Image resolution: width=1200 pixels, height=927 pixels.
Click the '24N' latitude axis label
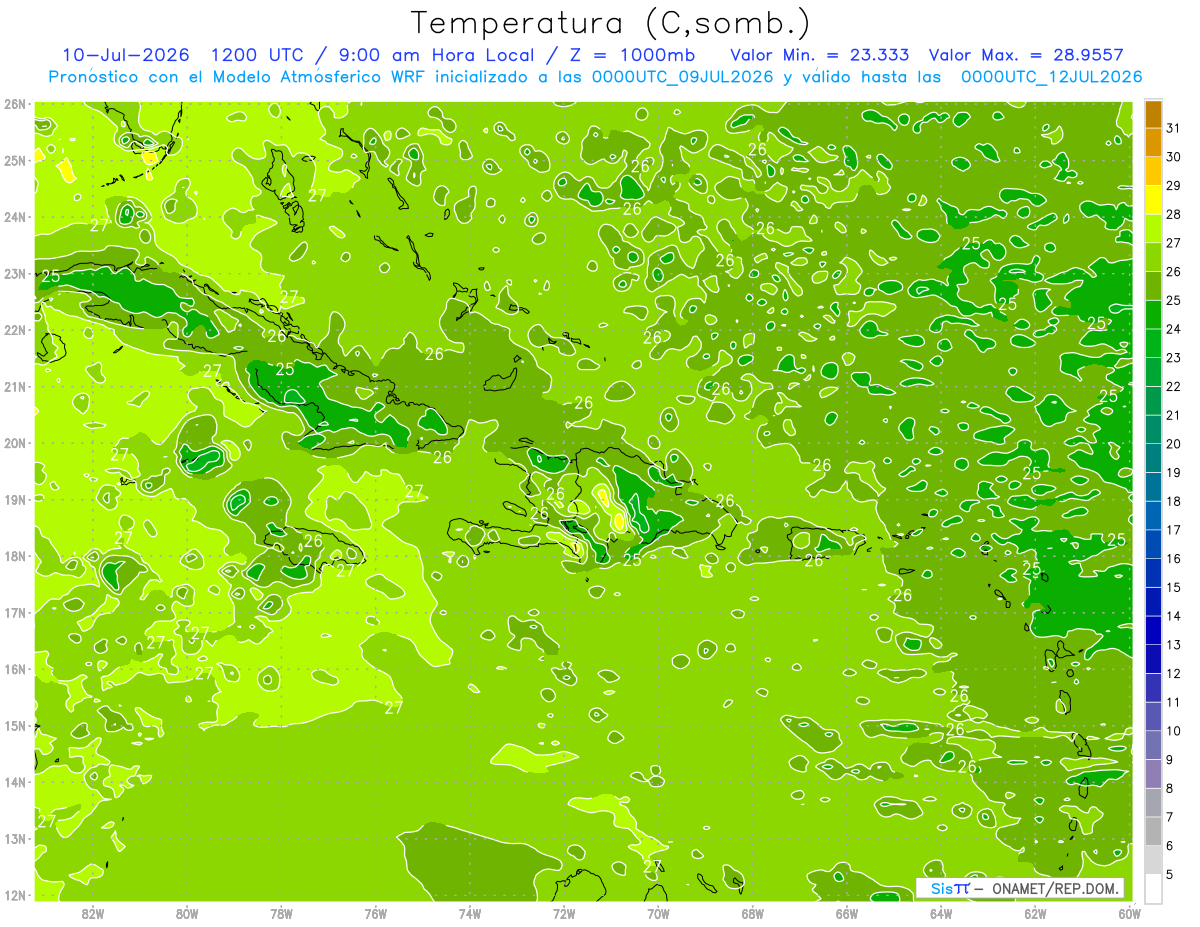[14, 217]
